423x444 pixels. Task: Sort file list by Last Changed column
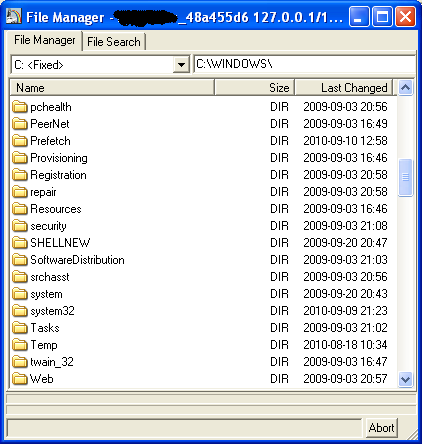(x=344, y=88)
